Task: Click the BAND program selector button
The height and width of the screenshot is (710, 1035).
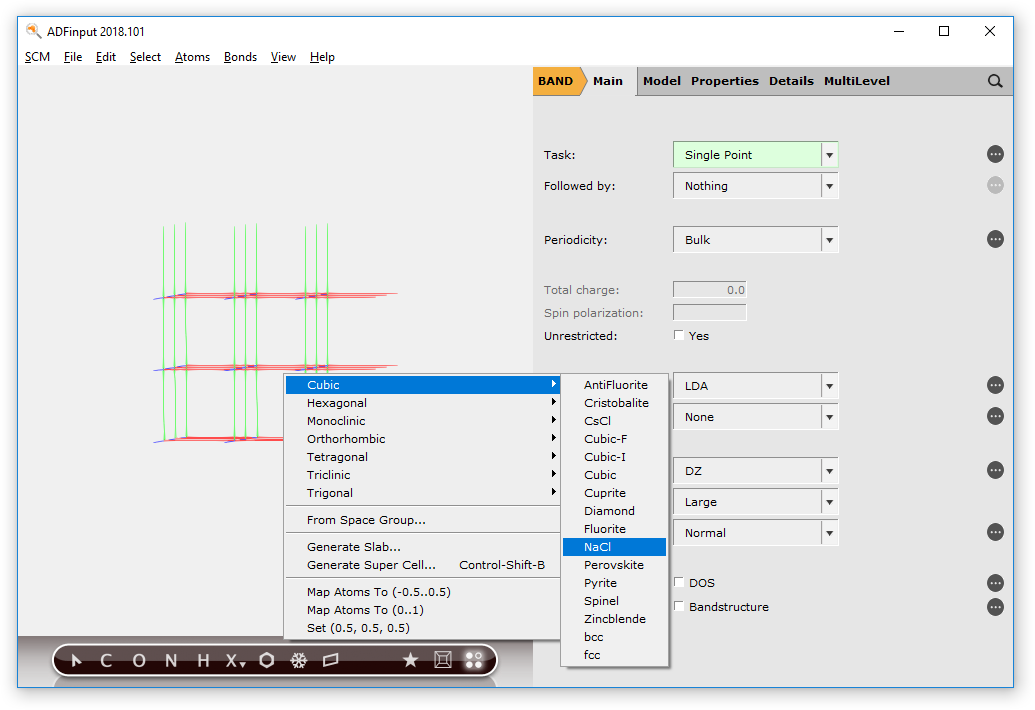Action: 556,81
